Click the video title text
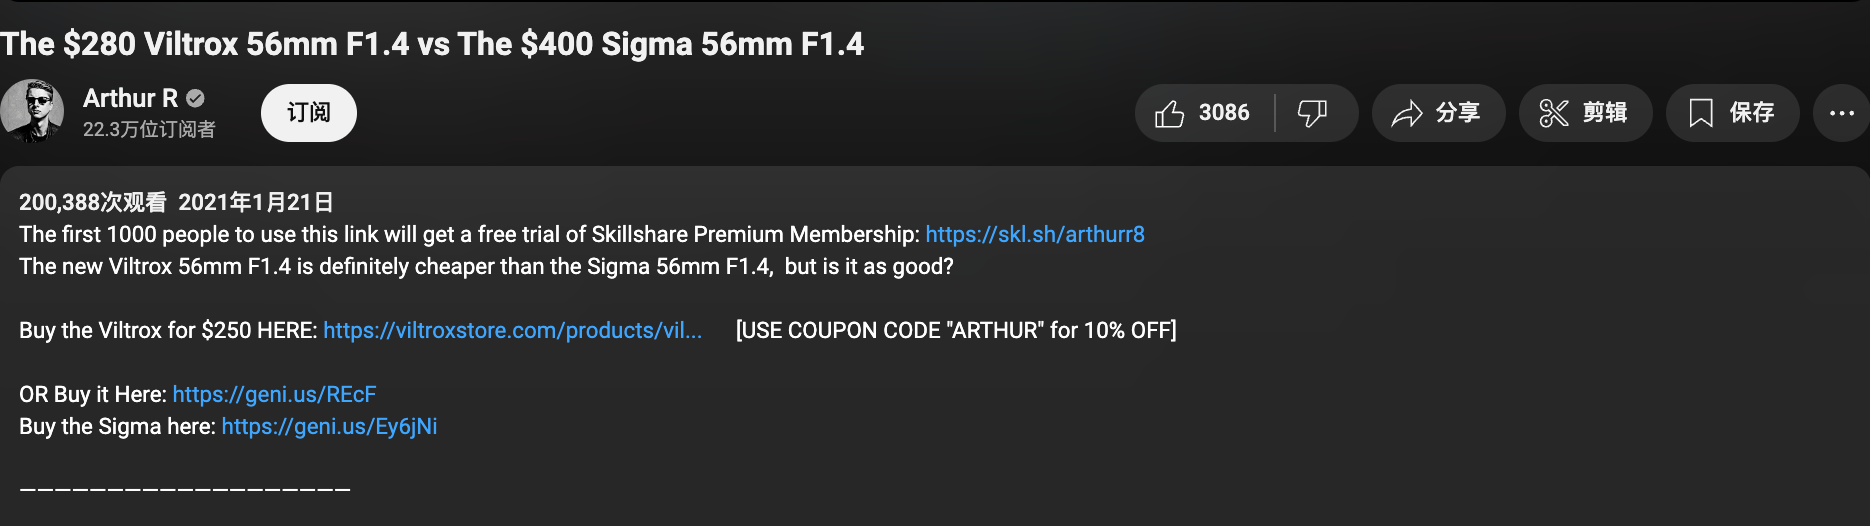Screen dimensions: 1870x526 (432, 44)
